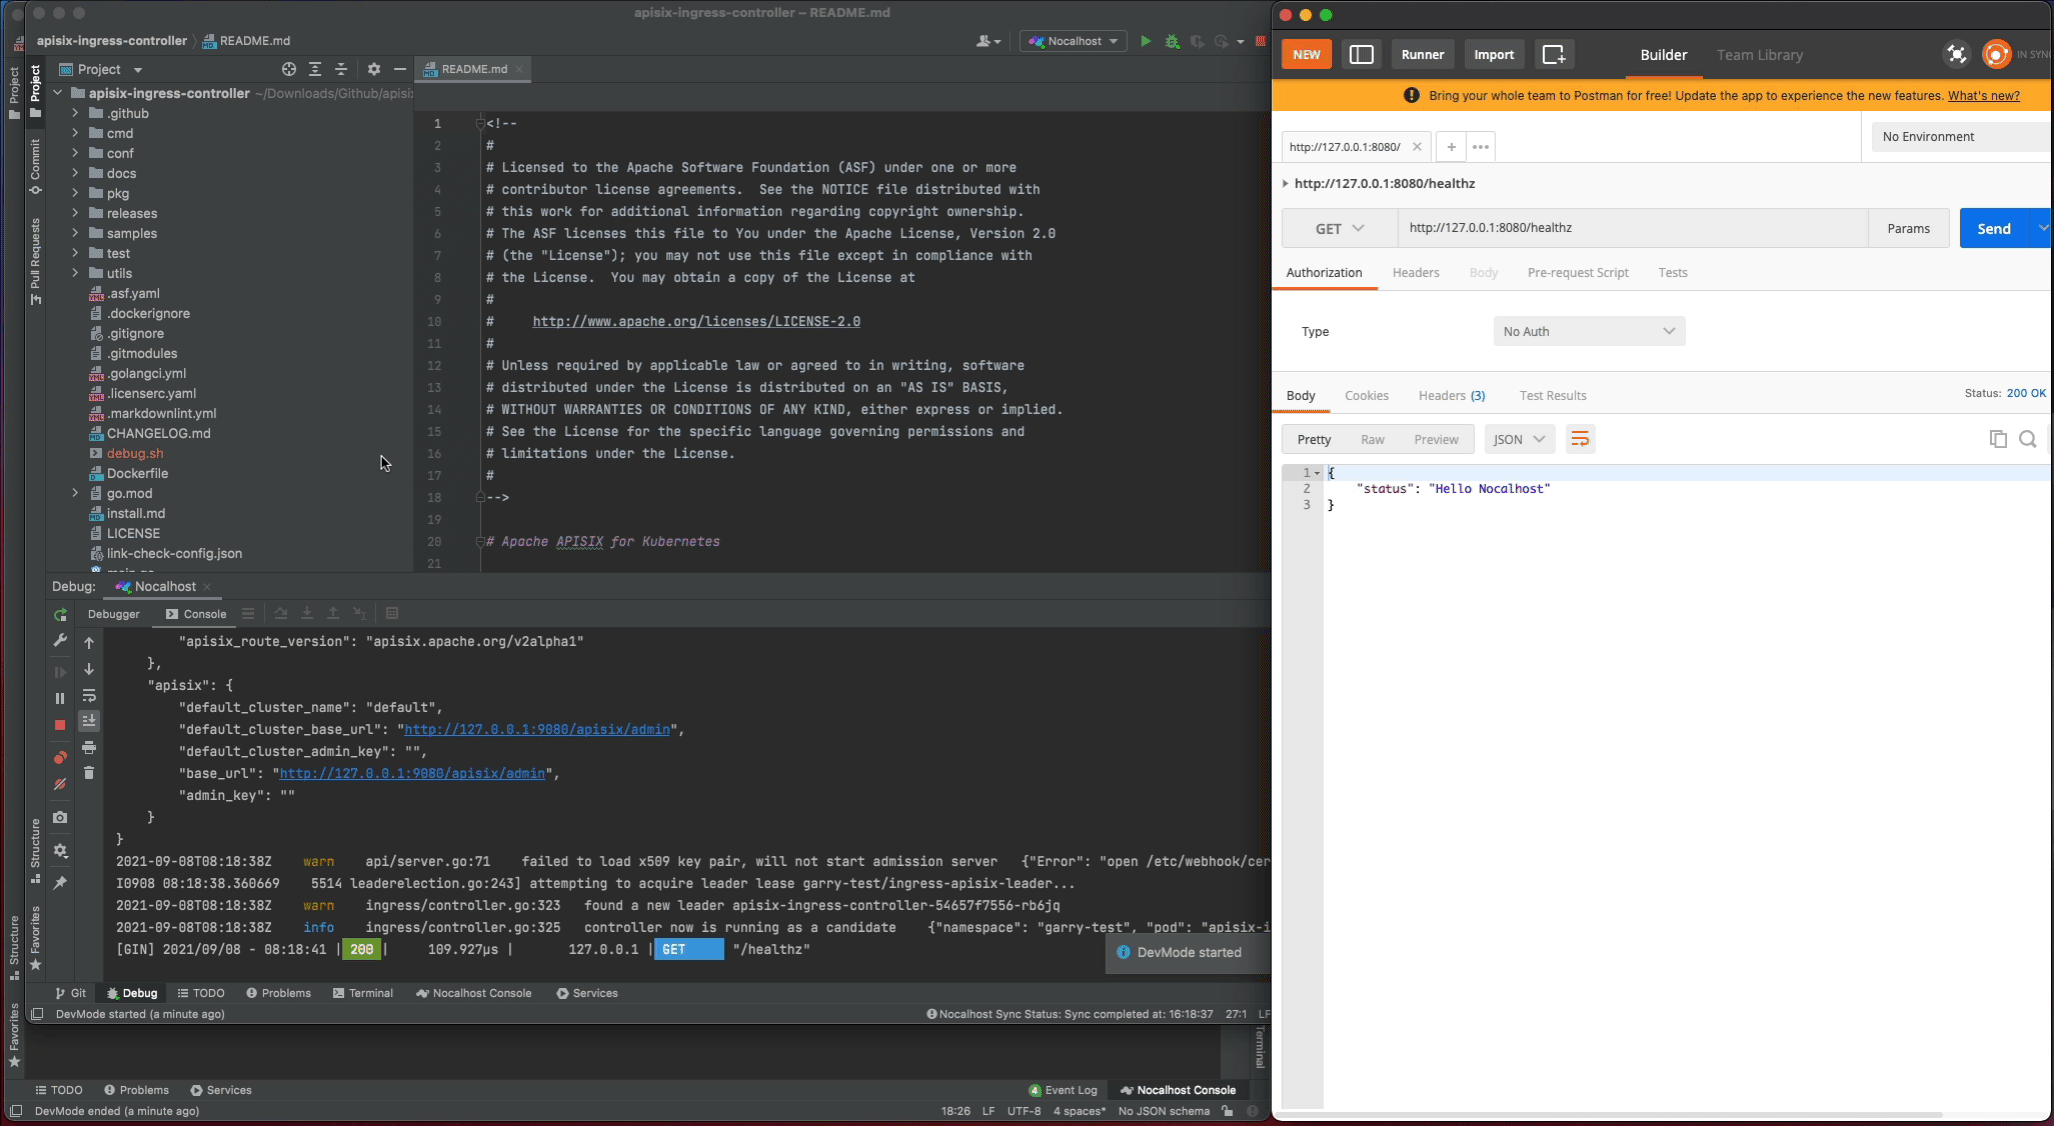The height and width of the screenshot is (1126, 2054).
Task: Click the Runner tab in Postman
Action: [x=1422, y=54]
